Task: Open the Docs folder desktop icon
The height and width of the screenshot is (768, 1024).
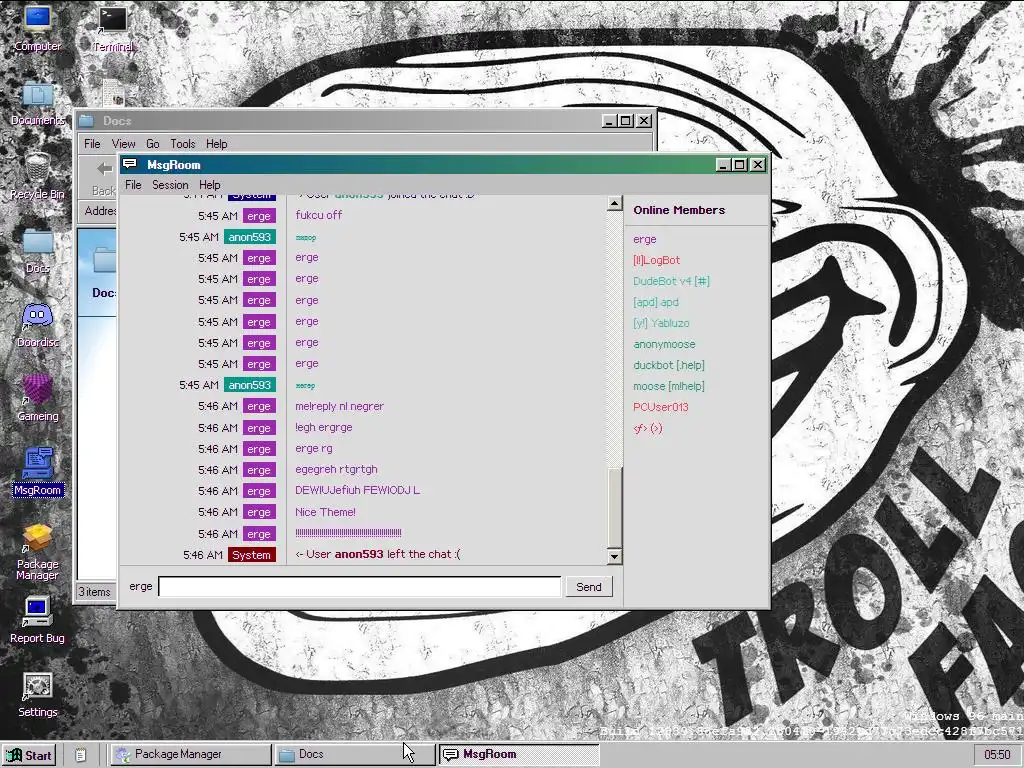Action: click(x=37, y=251)
